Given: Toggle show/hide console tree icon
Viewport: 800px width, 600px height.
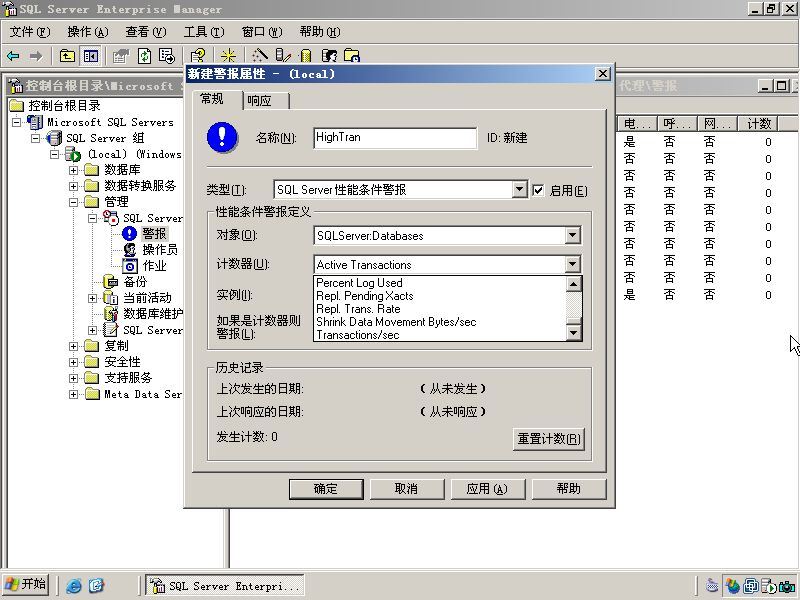Looking at the screenshot, I should tap(91, 56).
